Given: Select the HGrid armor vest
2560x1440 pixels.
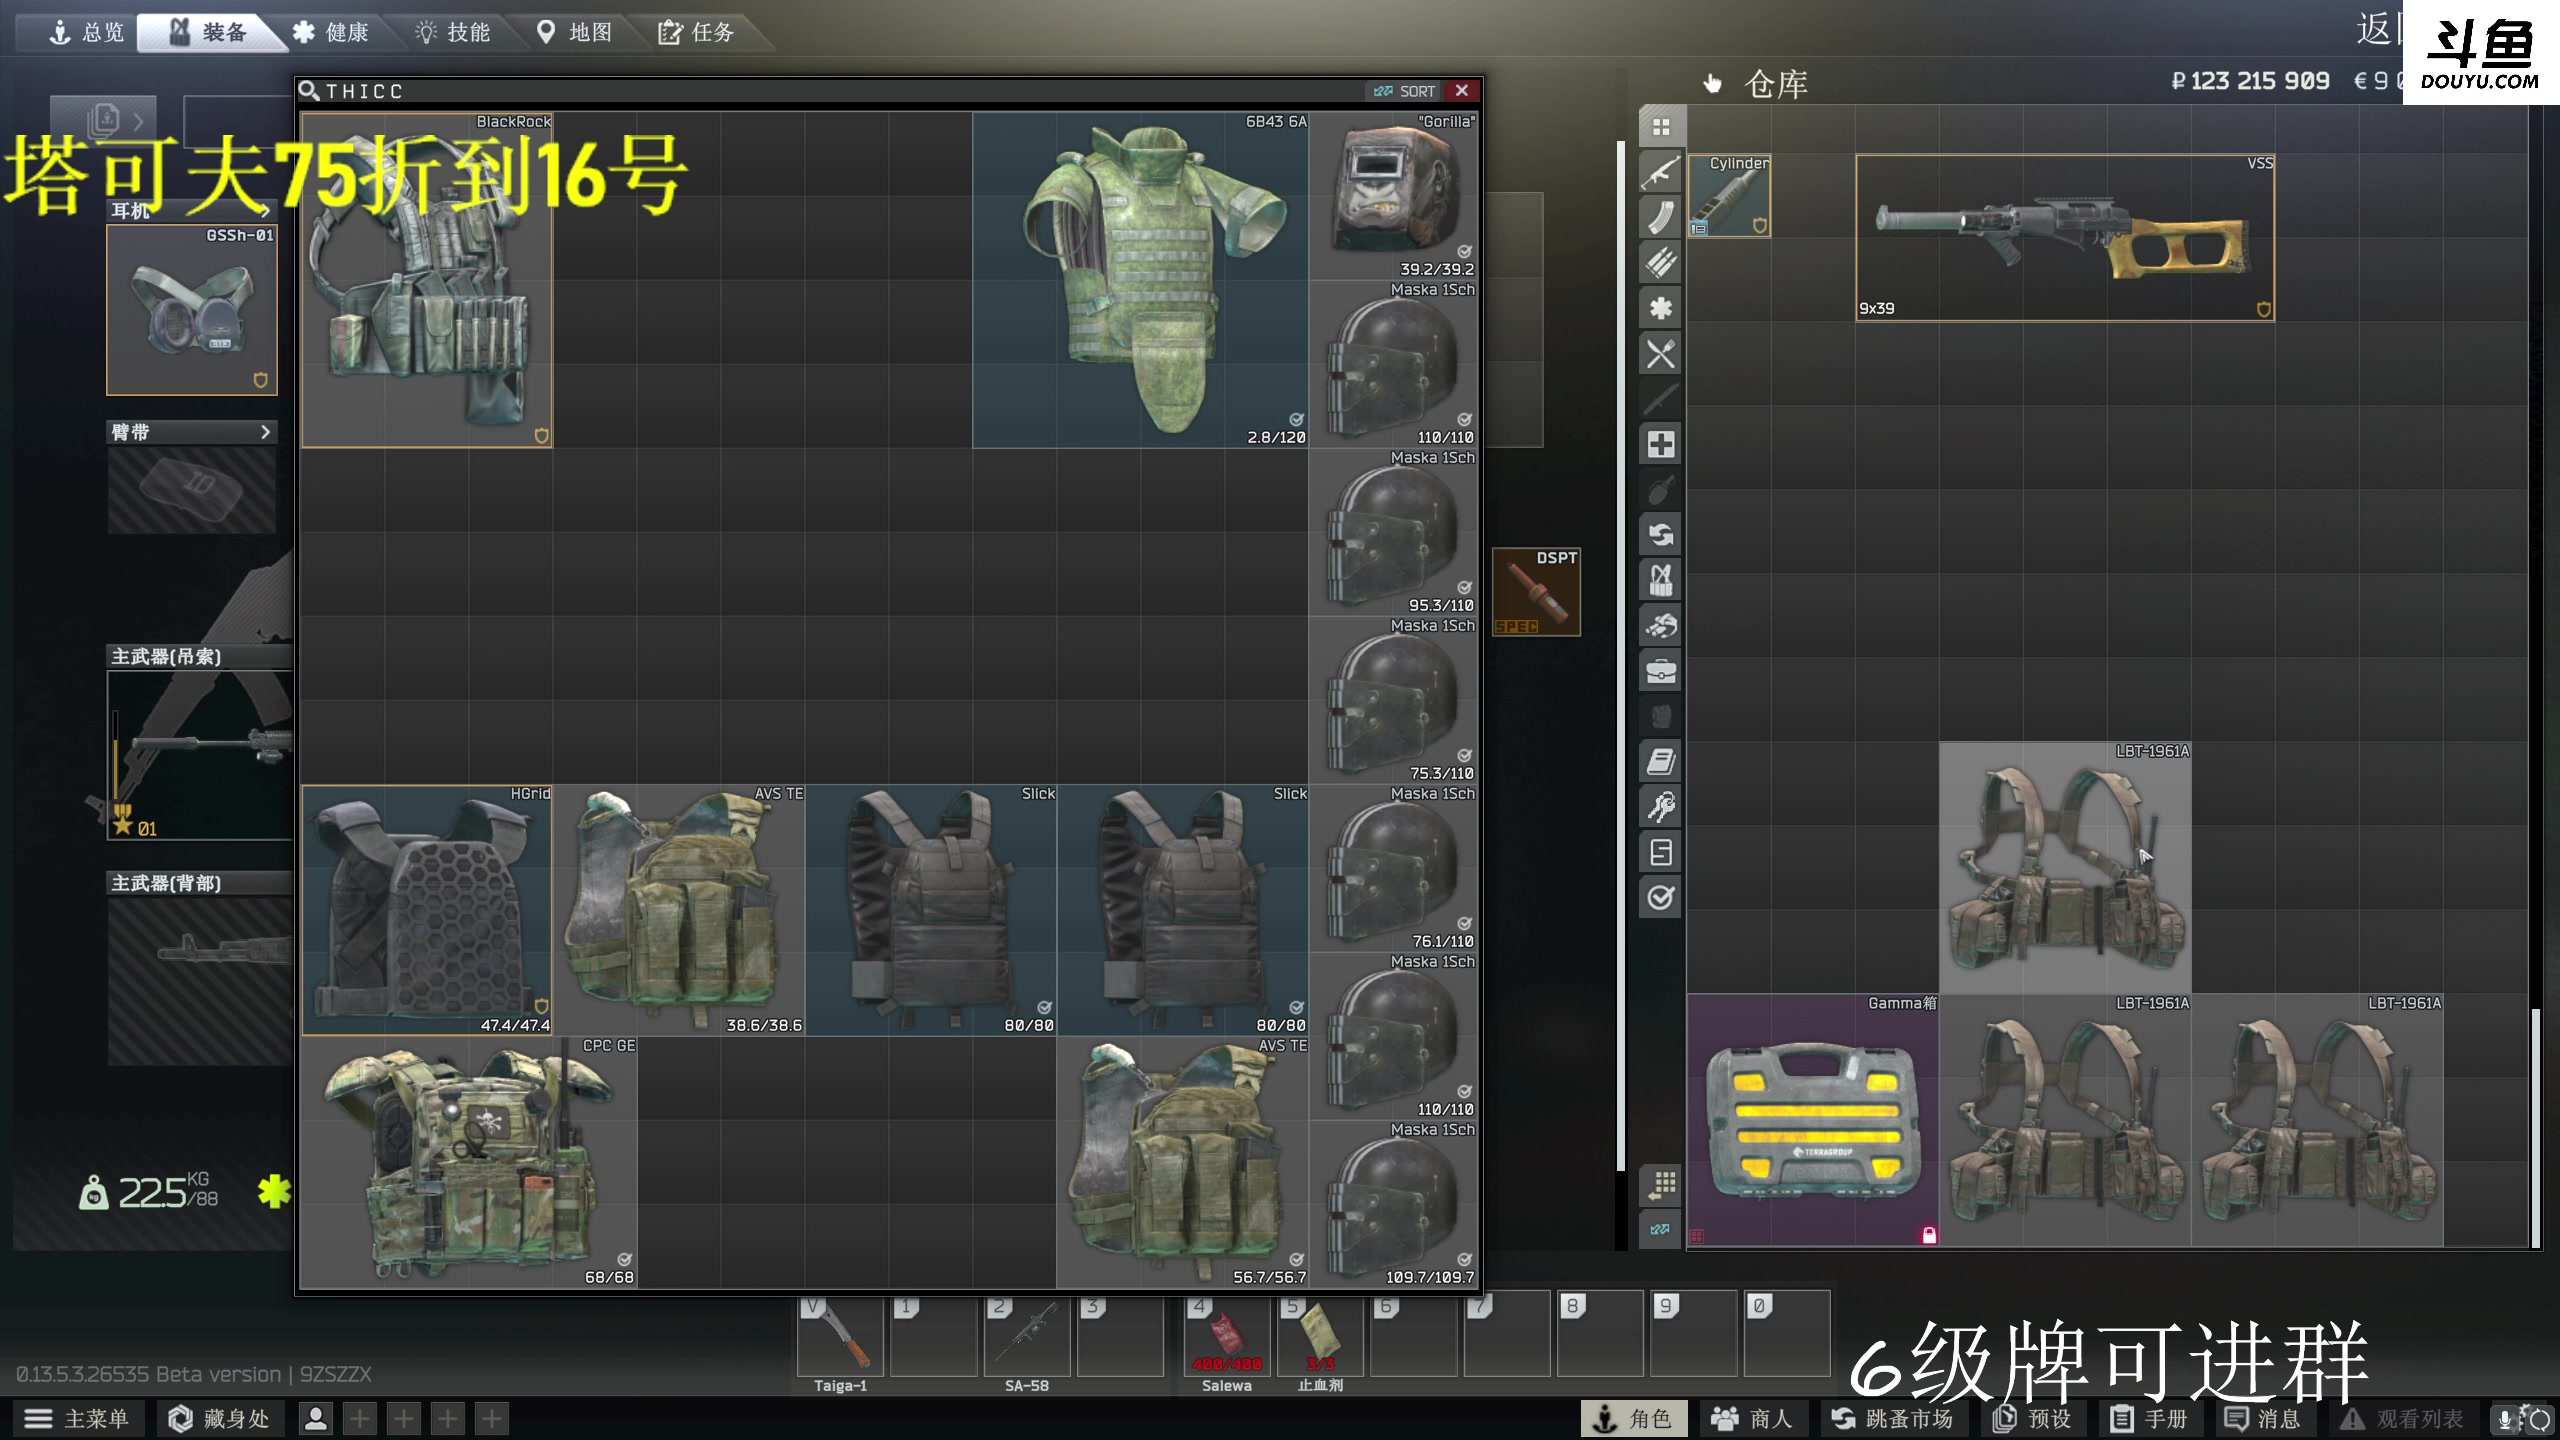Looking at the screenshot, I should 427,910.
